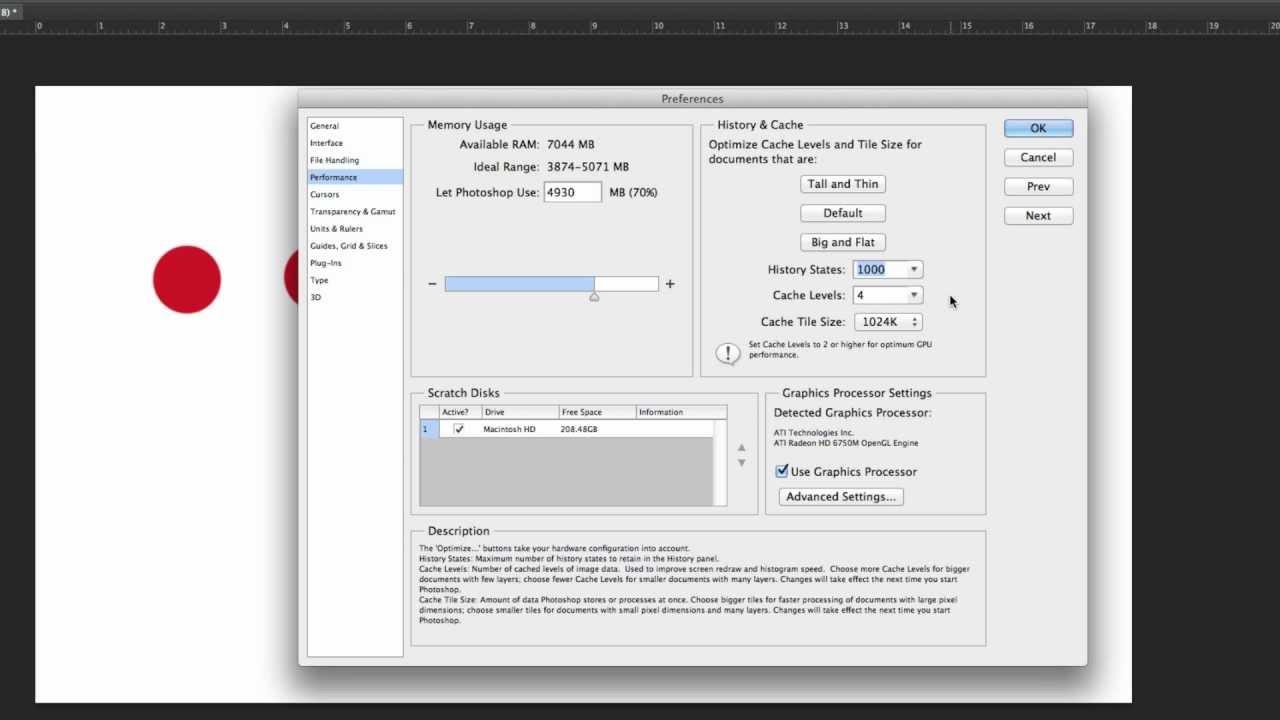Open Cache Levels dropdown arrow
The height and width of the screenshot is (720, 1280).
click(x=914, y=296)
